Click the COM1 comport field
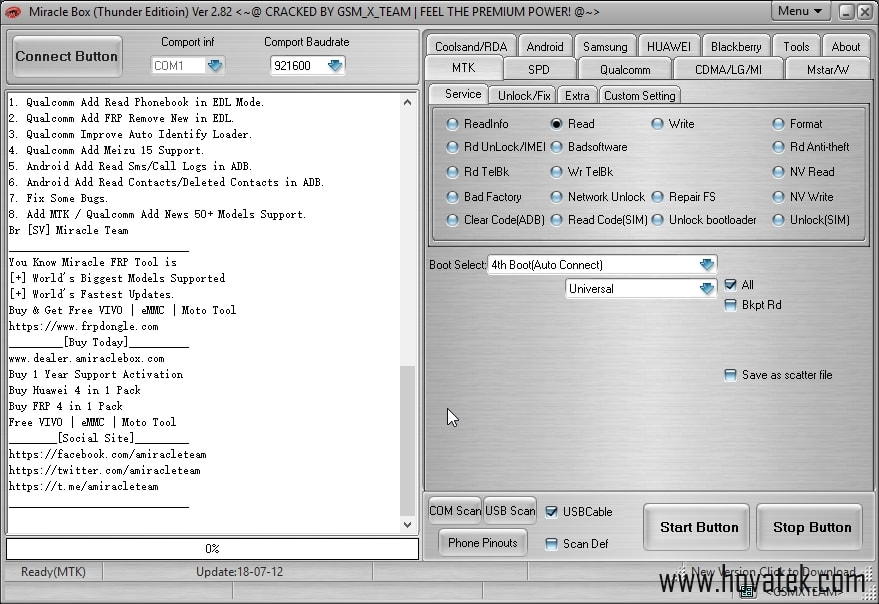Image resolution: width=879 pixels, height=604 pixels. pyautogui.click(x=179, y=66)
